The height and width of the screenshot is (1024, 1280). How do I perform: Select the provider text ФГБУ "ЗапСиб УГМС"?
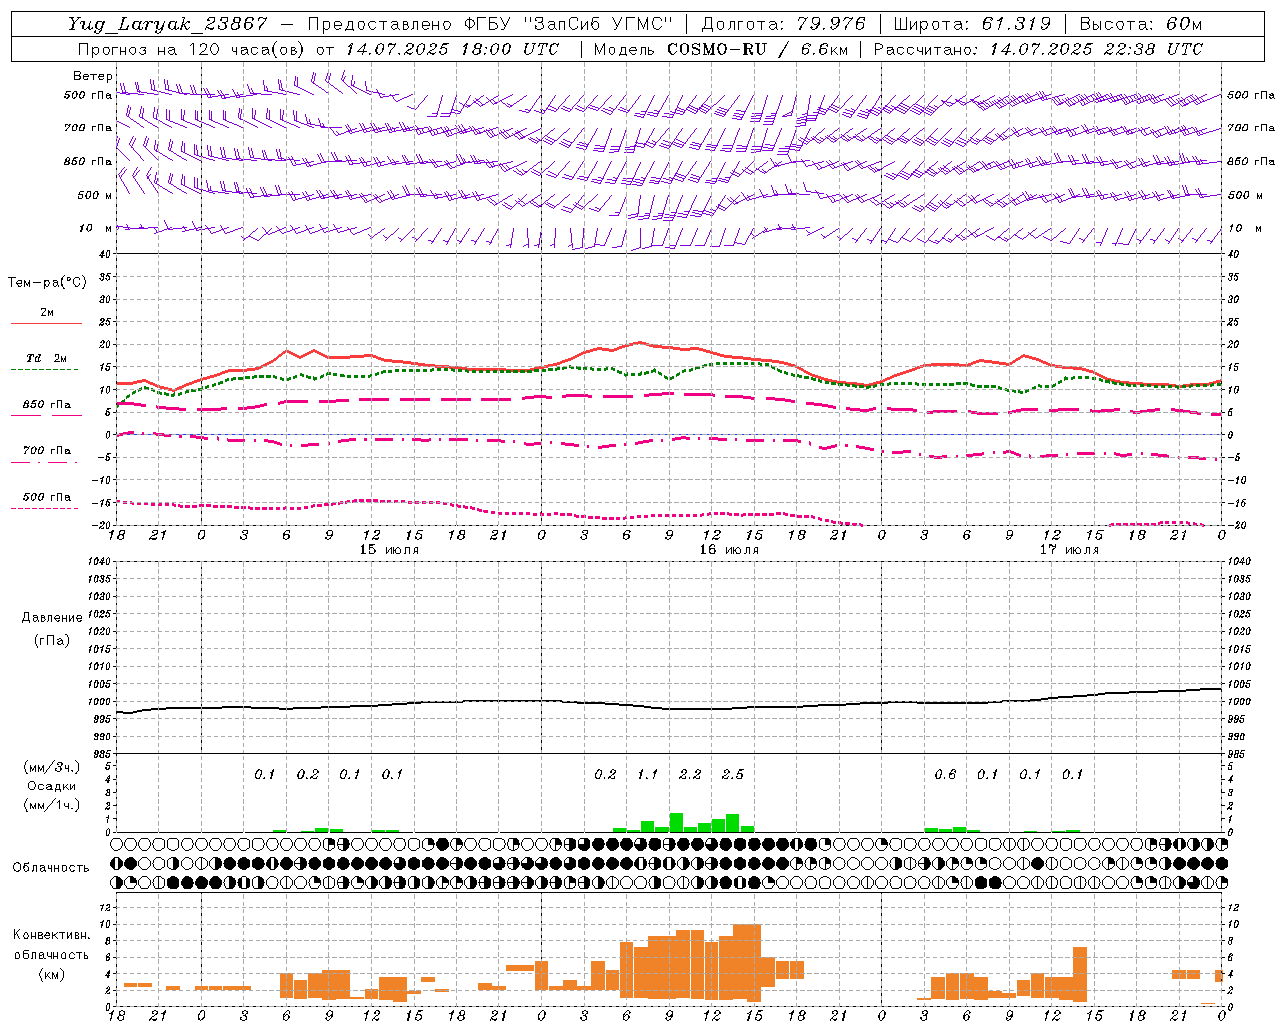(569, 24)
